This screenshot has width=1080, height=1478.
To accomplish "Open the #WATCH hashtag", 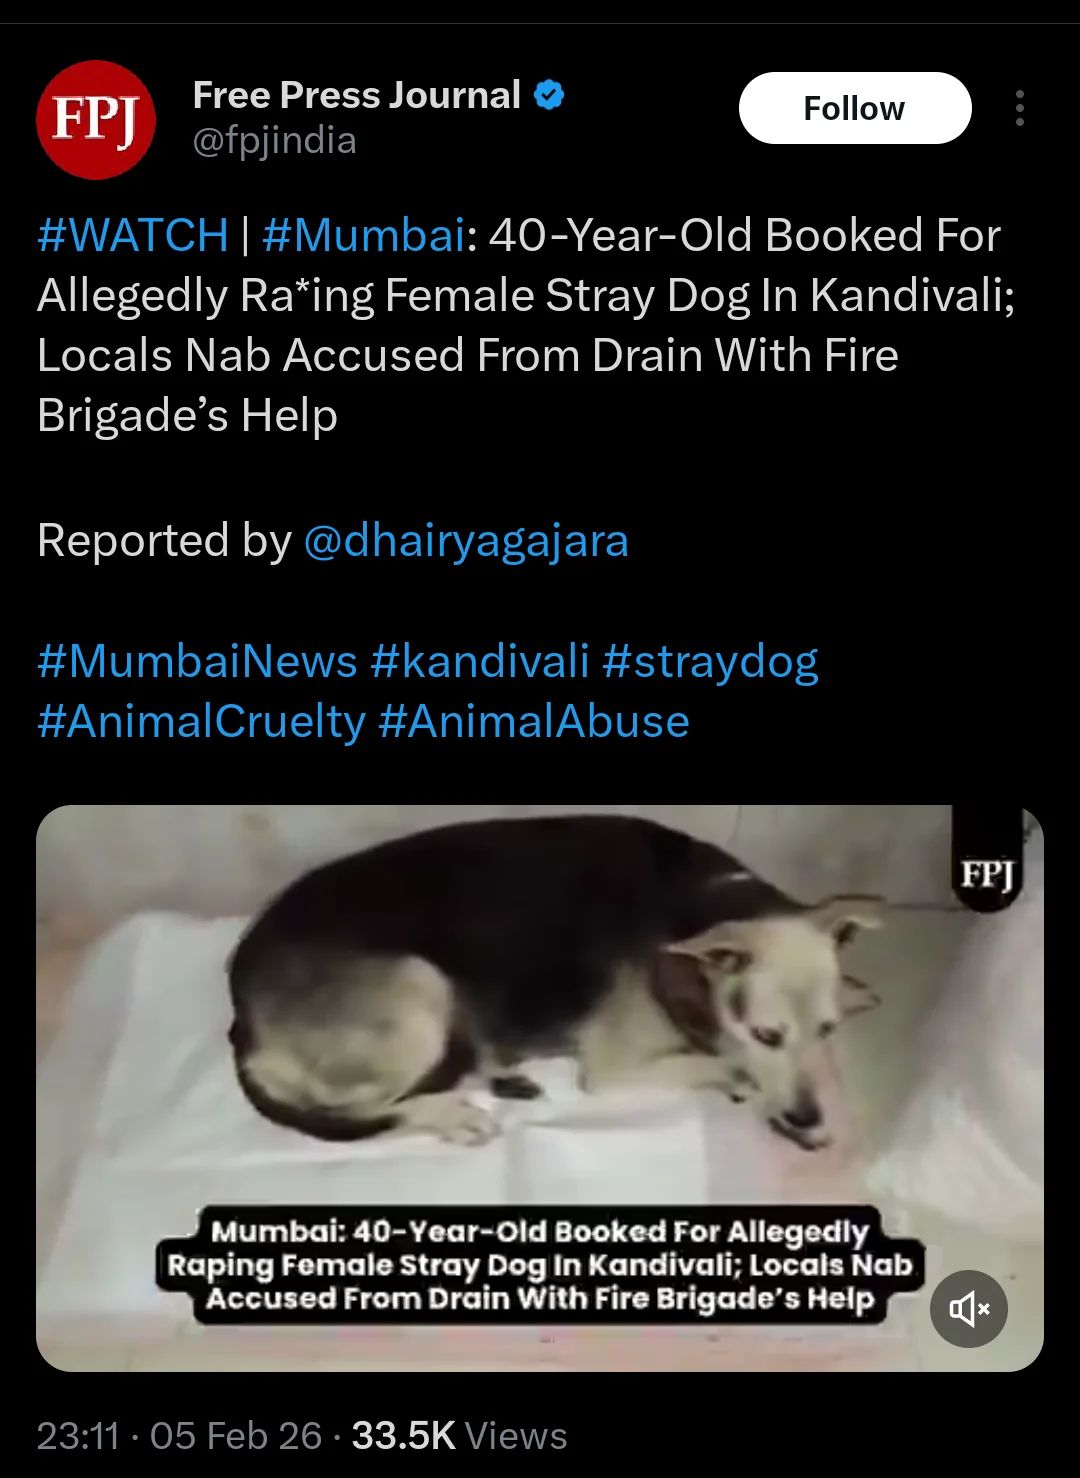I will pyautogui.click(x=133, y=236).
